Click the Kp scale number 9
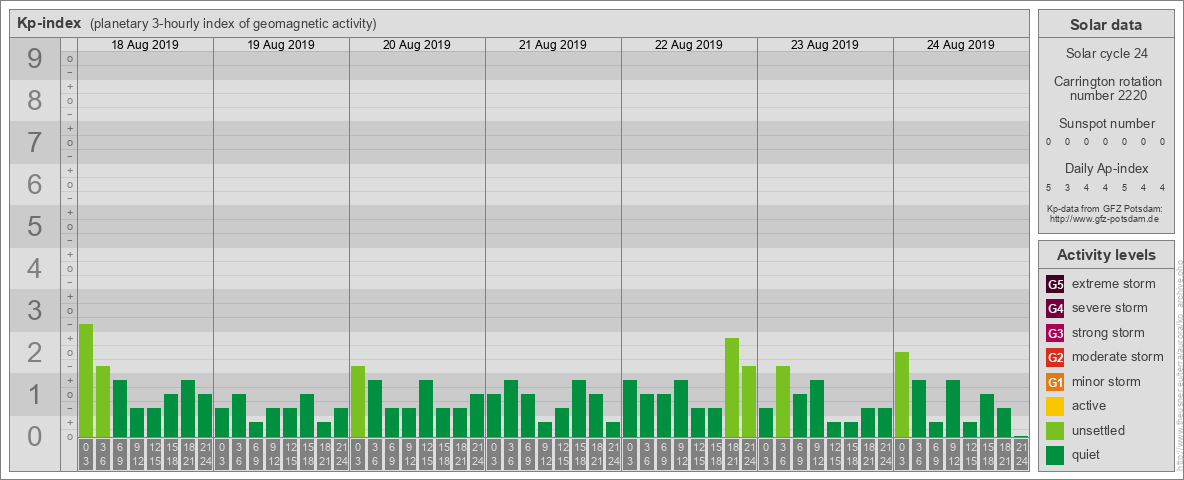 (34, 59)
